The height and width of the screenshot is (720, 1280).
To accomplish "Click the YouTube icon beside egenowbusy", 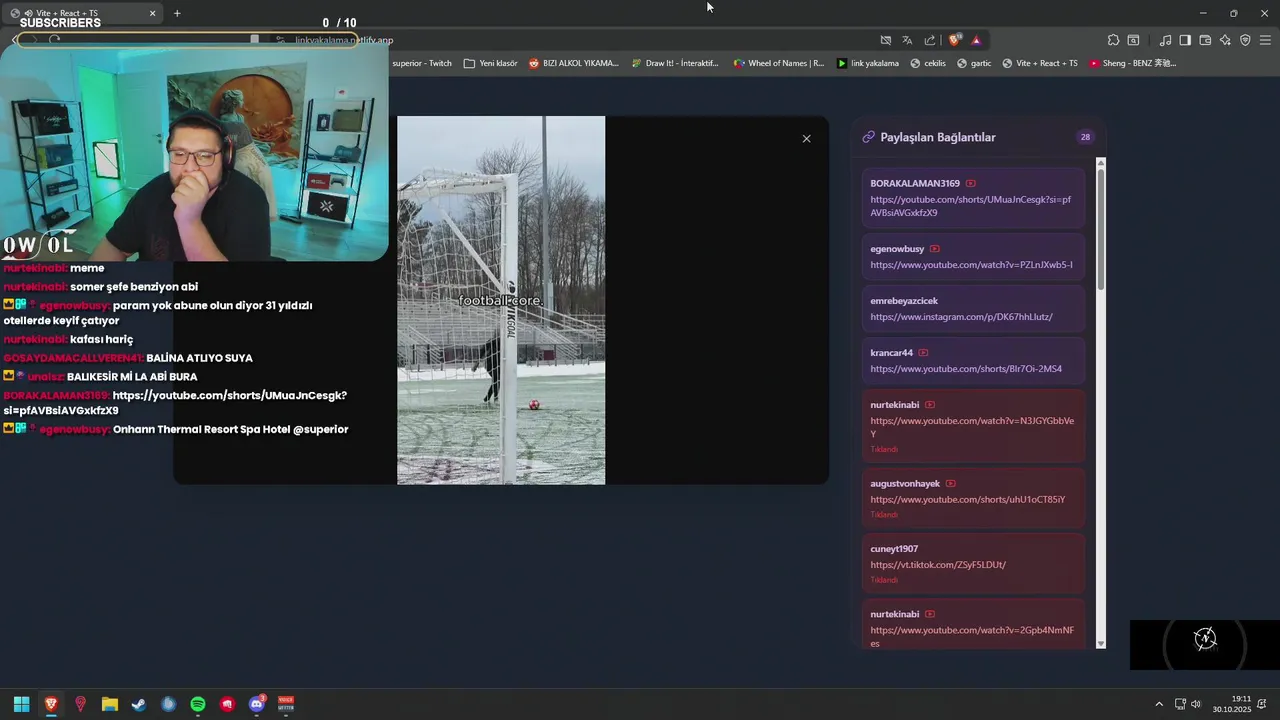I will (x=935, y=249).
